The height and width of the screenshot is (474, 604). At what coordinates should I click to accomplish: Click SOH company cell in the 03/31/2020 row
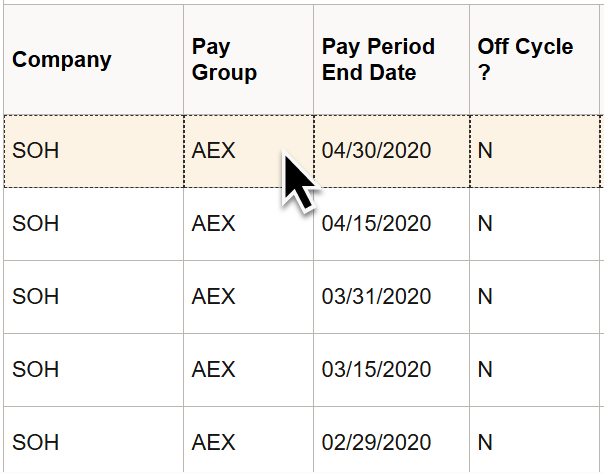36,297
